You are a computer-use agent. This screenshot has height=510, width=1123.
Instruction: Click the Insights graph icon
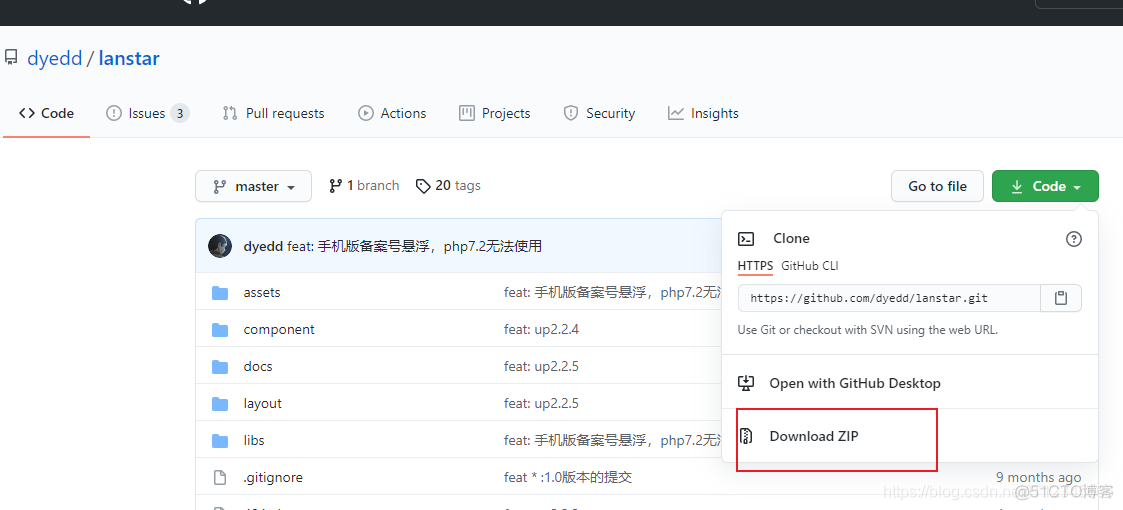pyautogui.click(x=675, y=113)
